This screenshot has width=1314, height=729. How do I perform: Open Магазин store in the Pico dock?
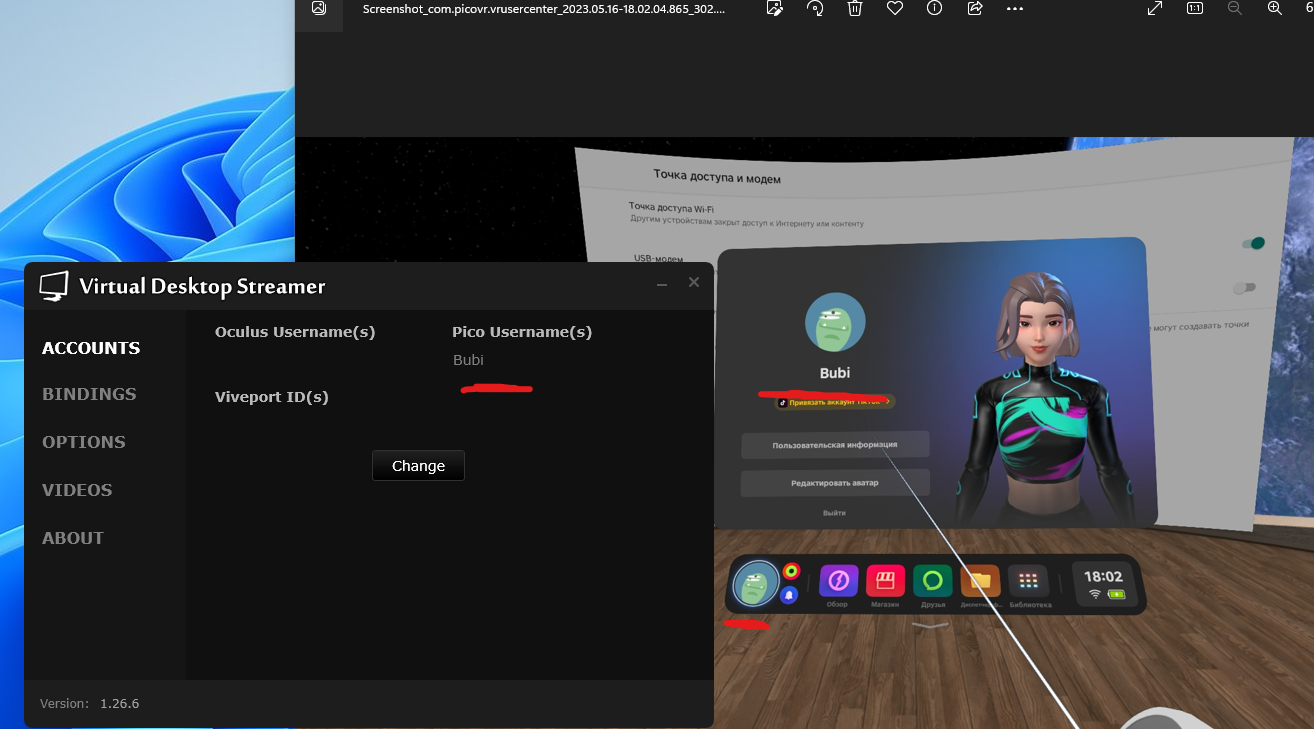pyautogui.click(x=885, y=581)
